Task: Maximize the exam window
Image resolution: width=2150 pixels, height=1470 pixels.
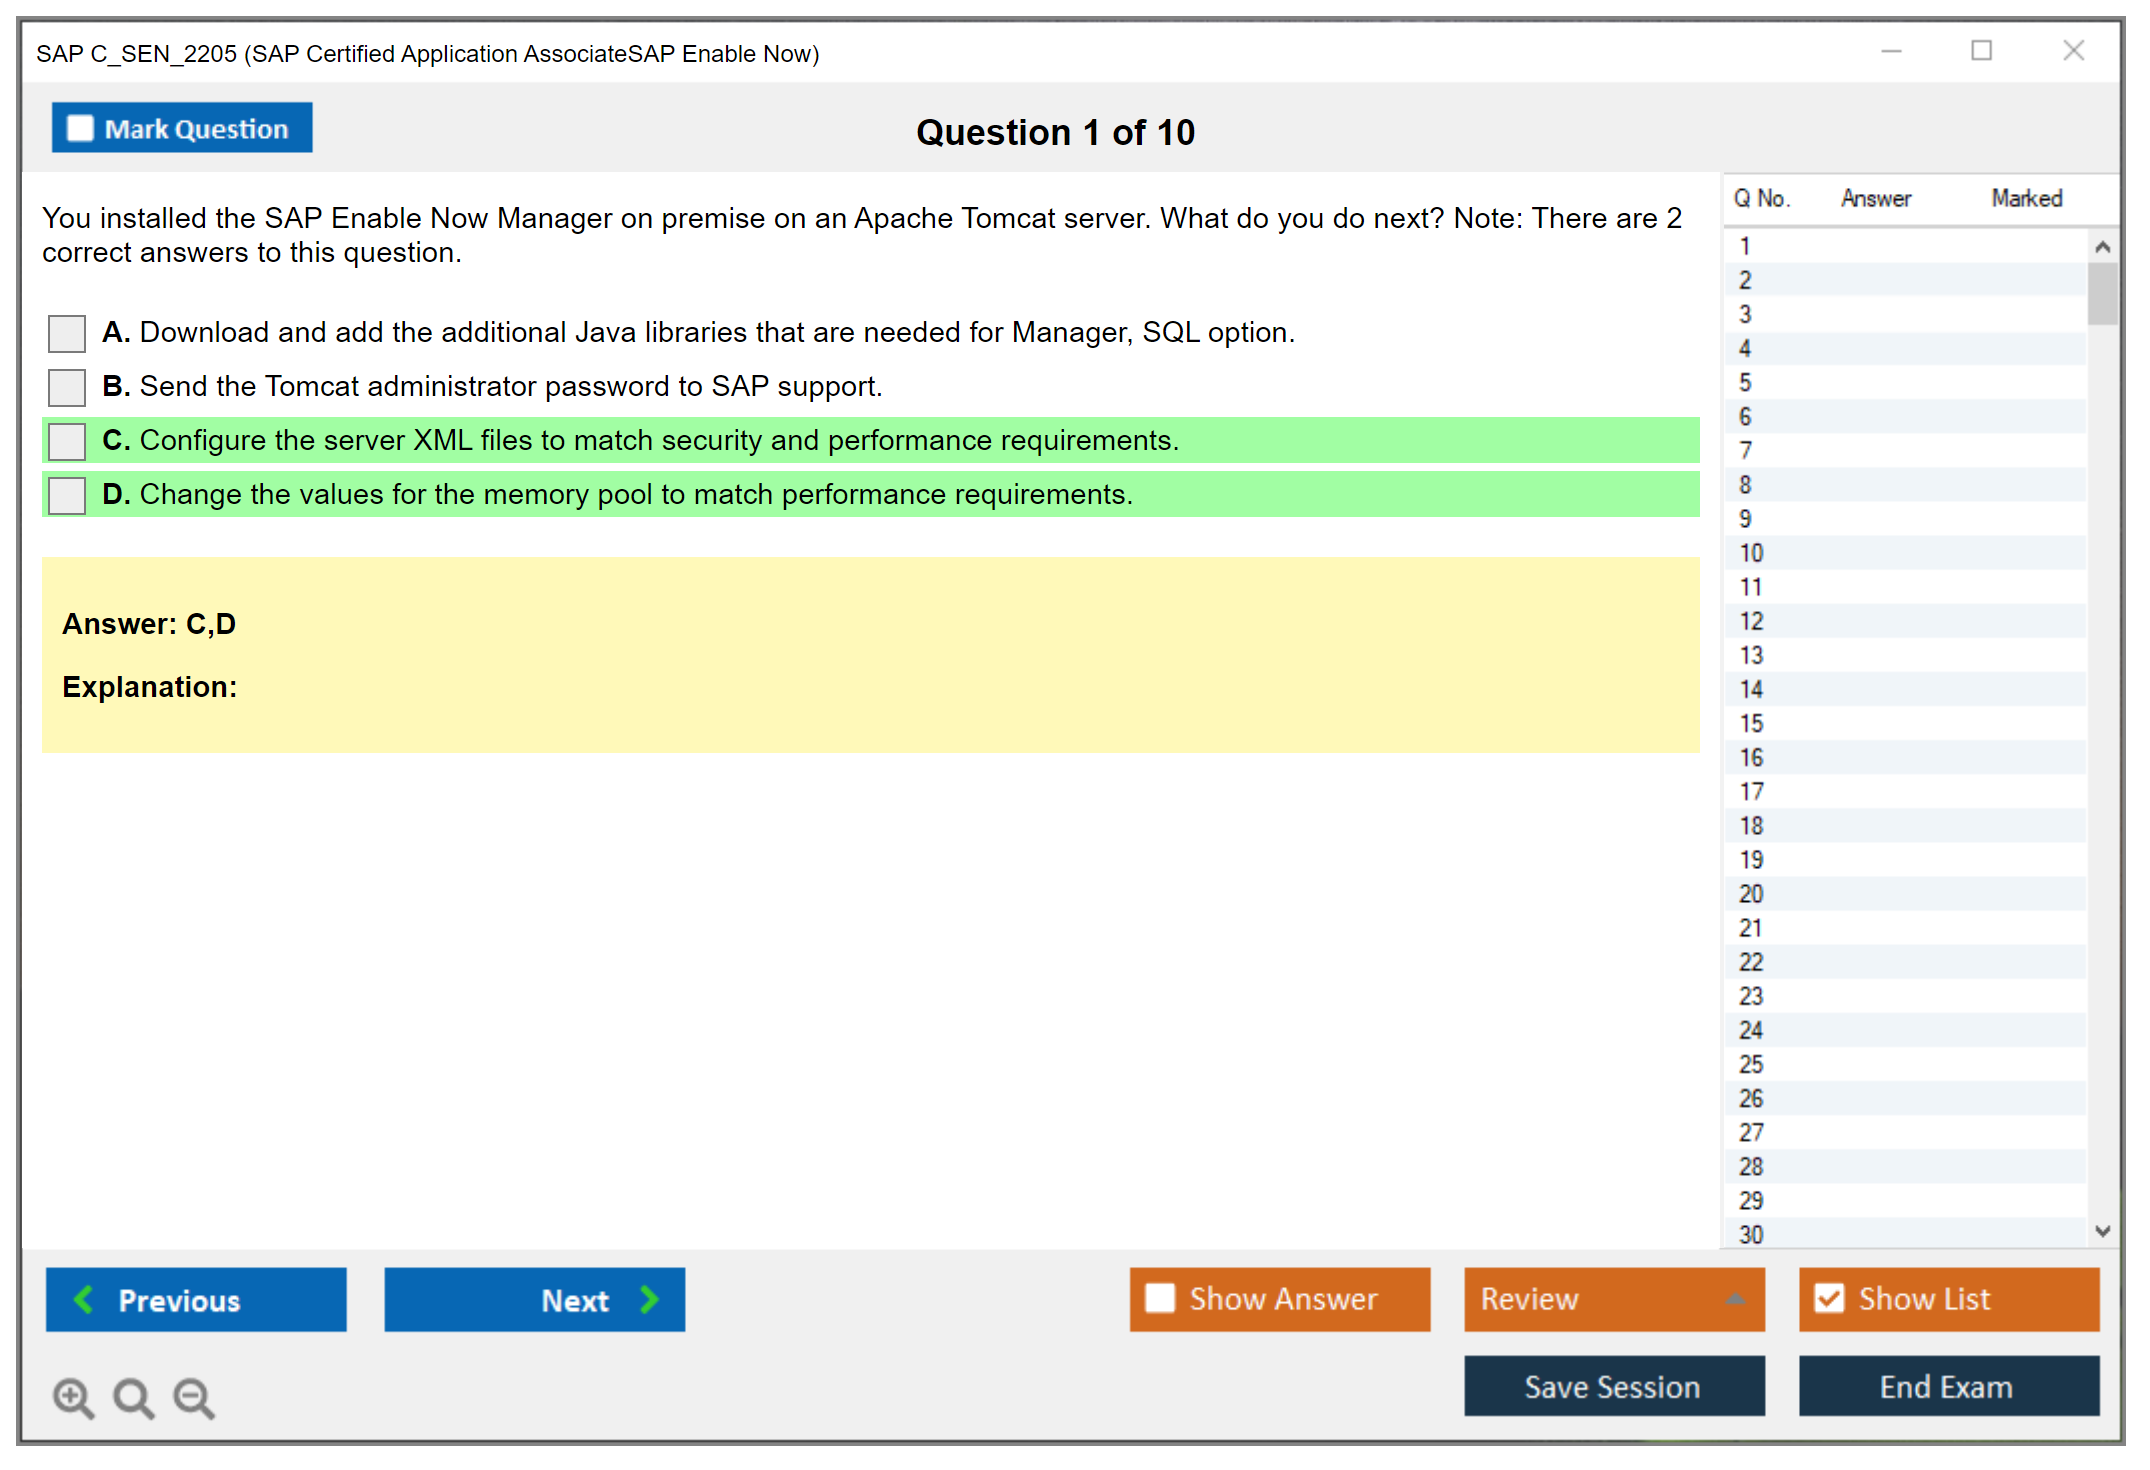Action: pyautogui.click(x=1981, y=51)
